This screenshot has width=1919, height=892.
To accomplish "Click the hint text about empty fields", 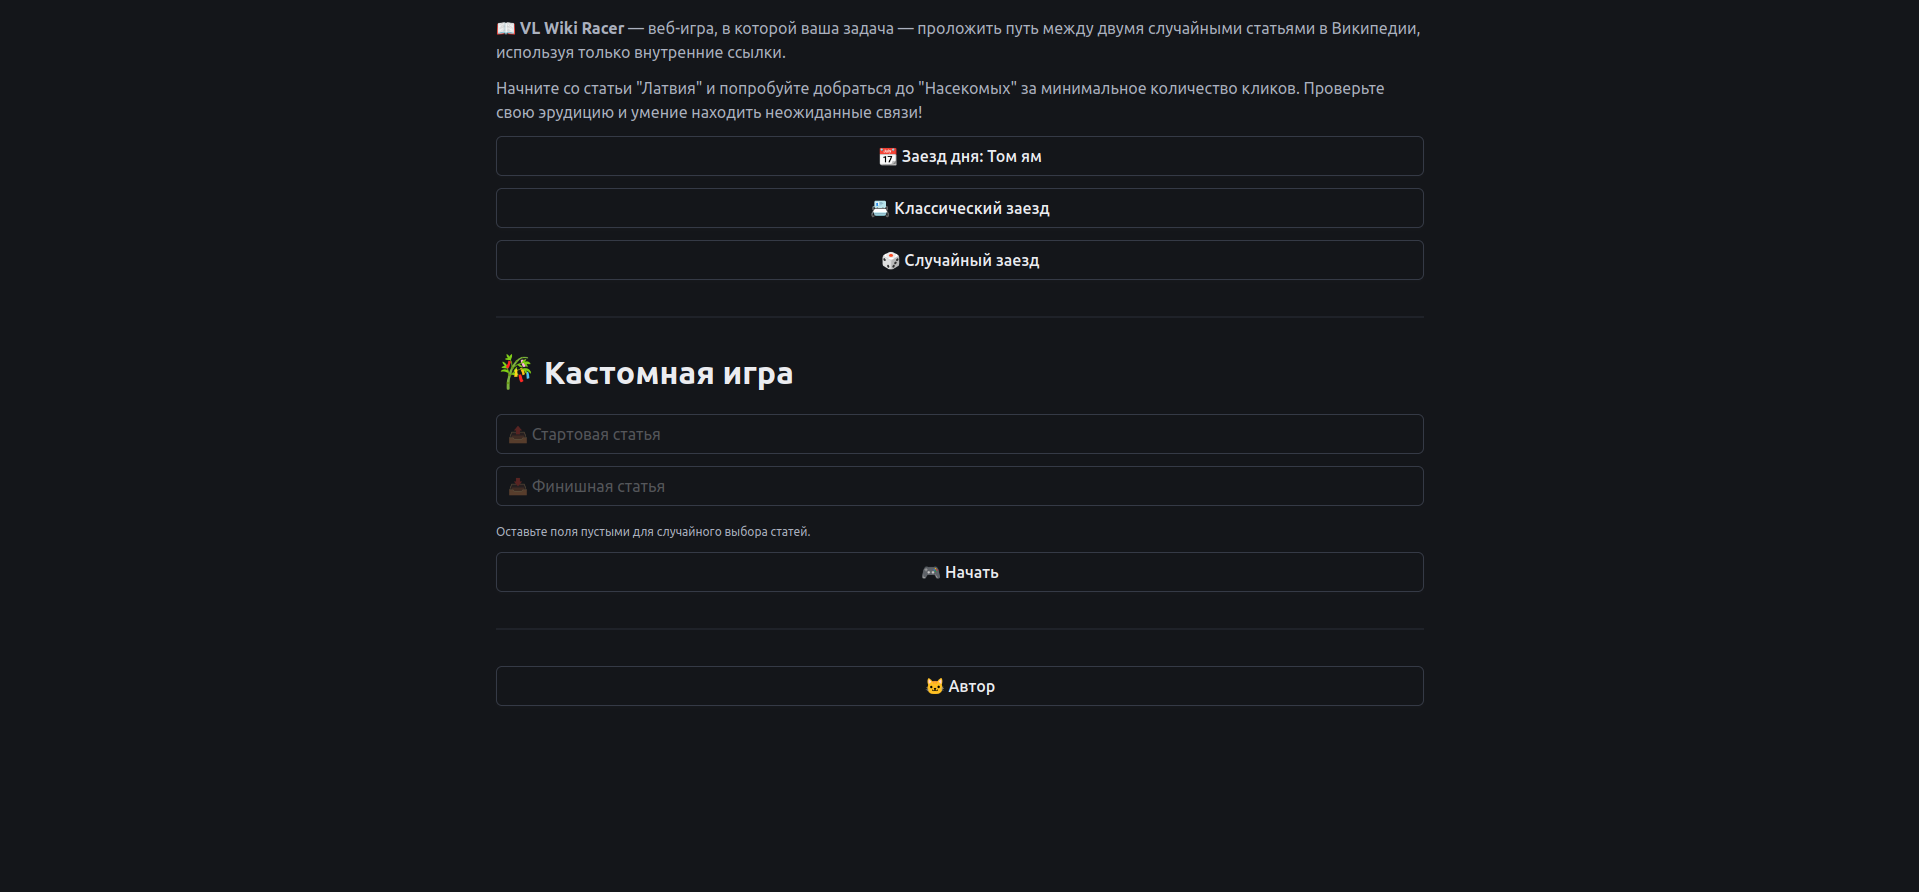I will coord(653,532).
